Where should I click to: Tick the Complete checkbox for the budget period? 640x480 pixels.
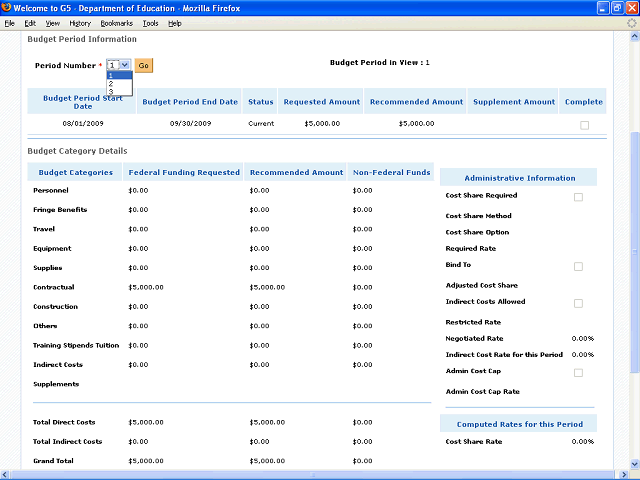pos(584,125)
